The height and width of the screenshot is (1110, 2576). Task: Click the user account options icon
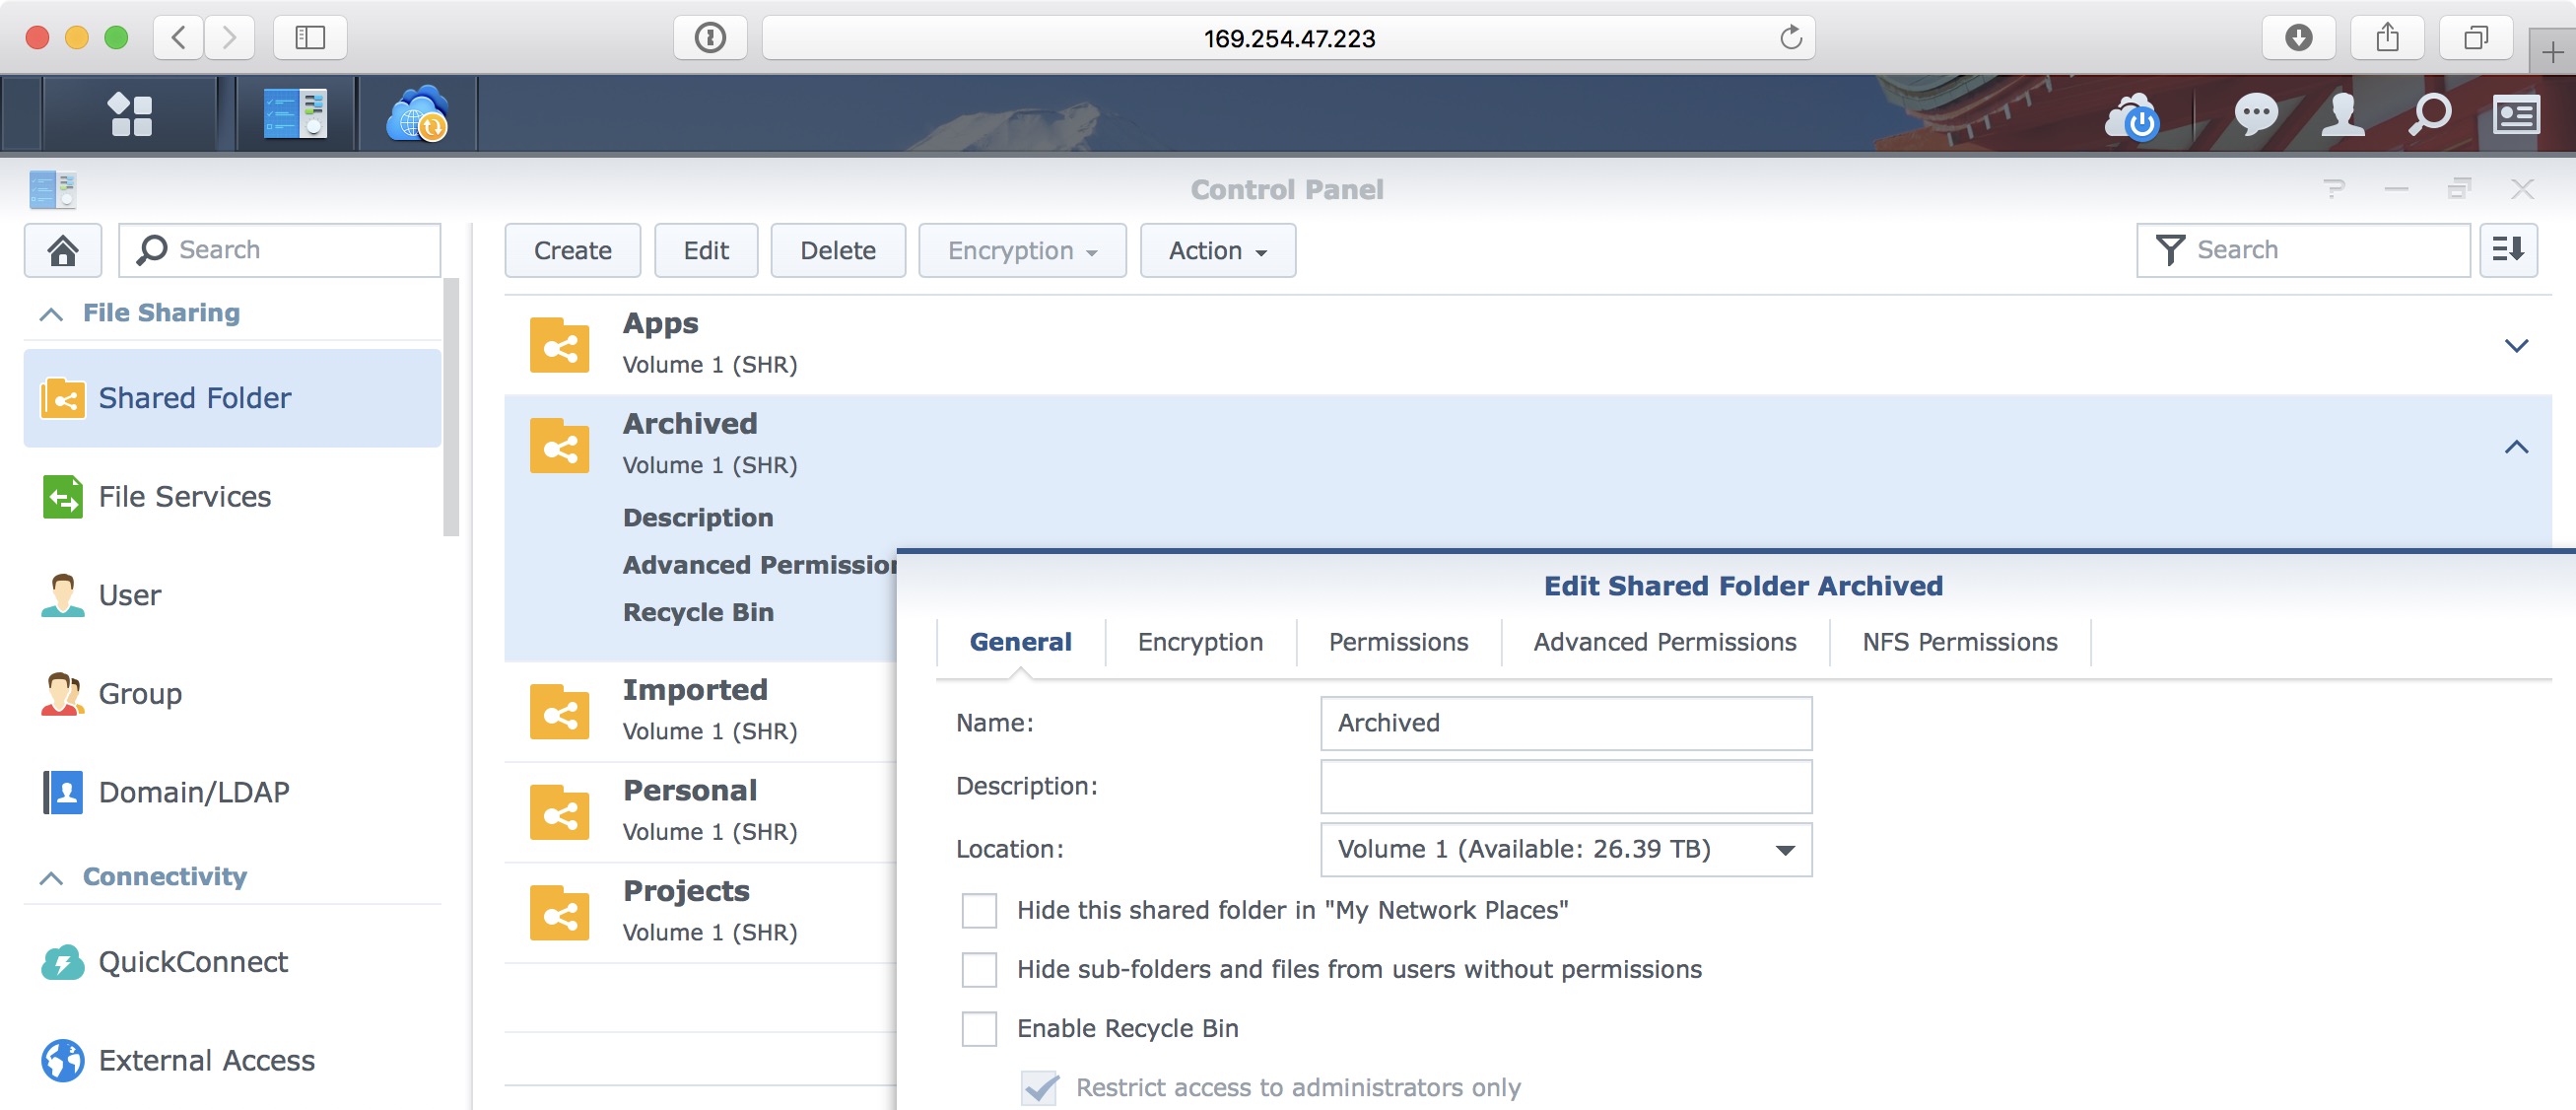[x=2342, y=116]
